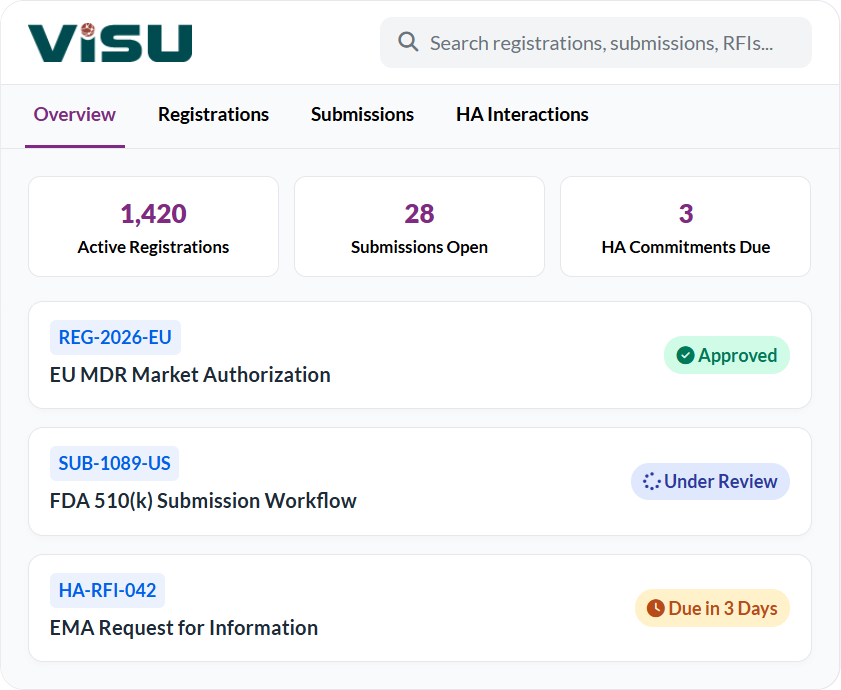
Task: Click the 3 commitments count
Action: (685, 214)
